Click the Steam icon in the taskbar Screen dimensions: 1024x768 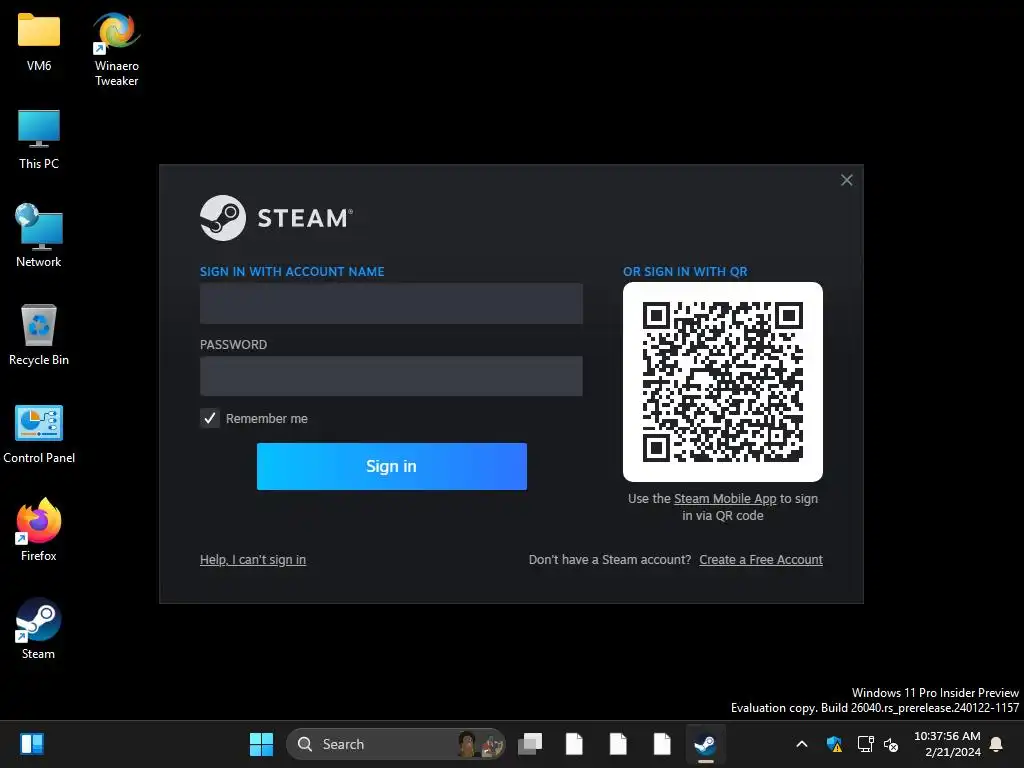pyautogui.click(x=705, y=744)
